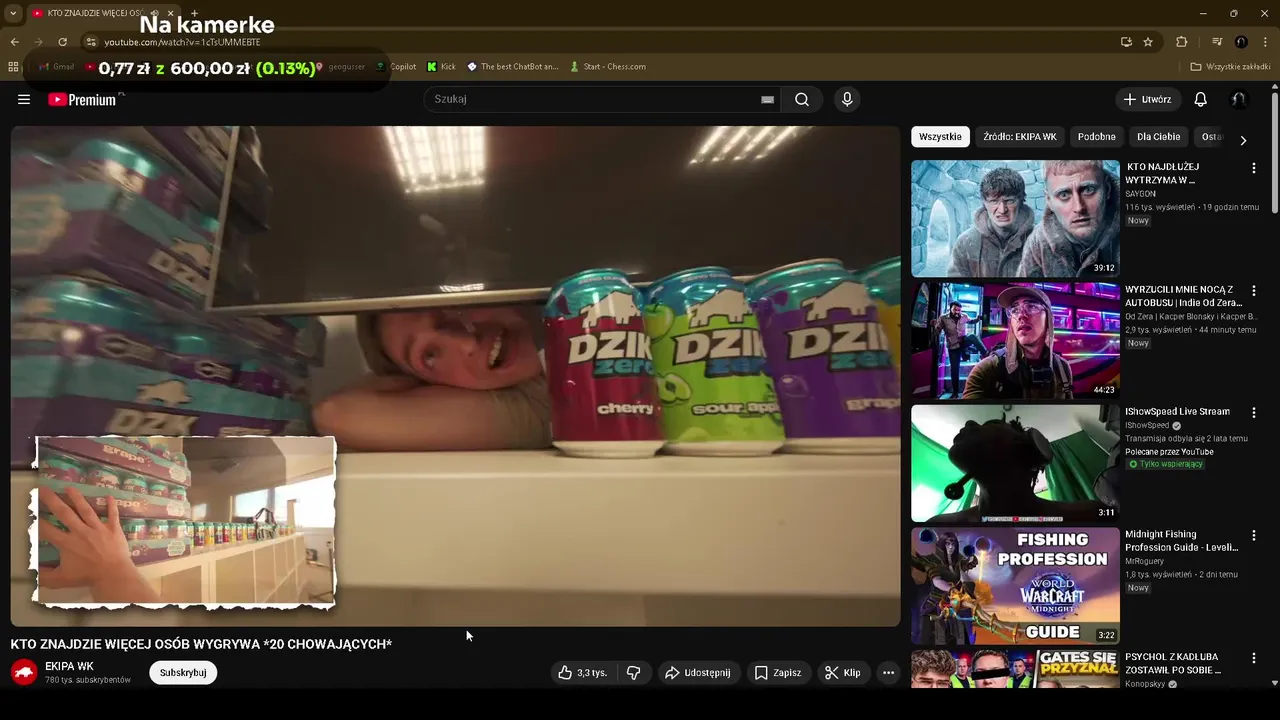Open the tab search dropdown arrow

(x=12, y=13)
